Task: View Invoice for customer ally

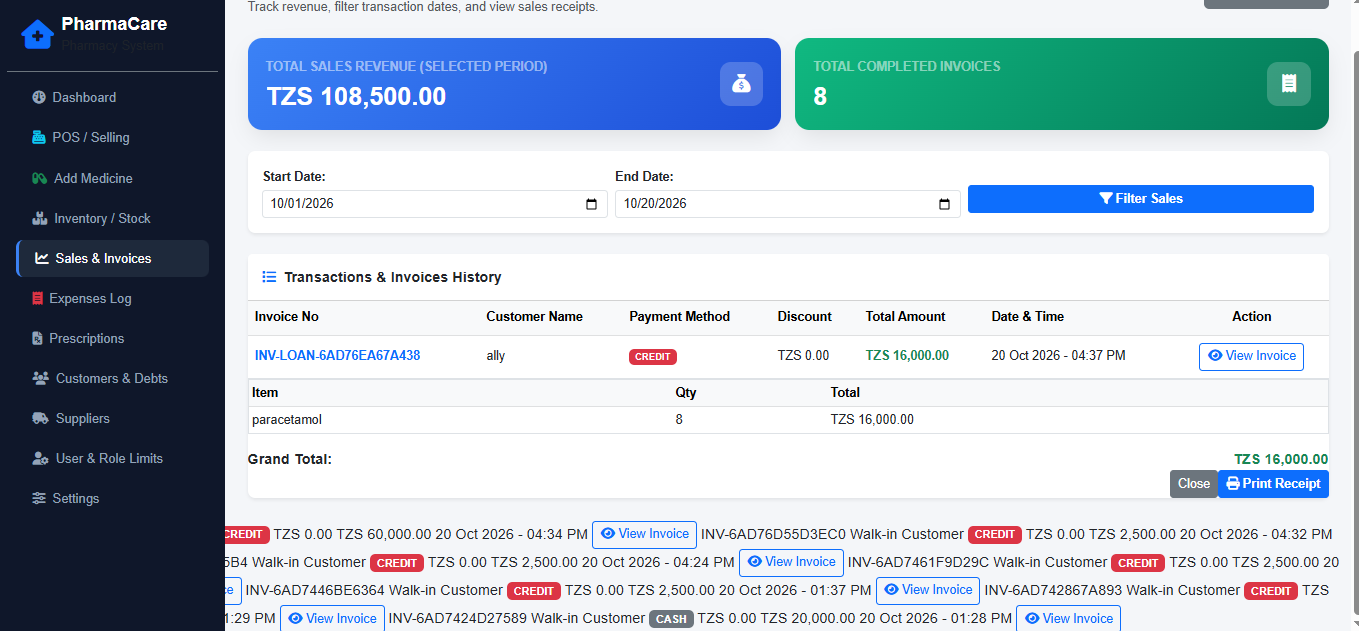Action: tap(1251, 356)
